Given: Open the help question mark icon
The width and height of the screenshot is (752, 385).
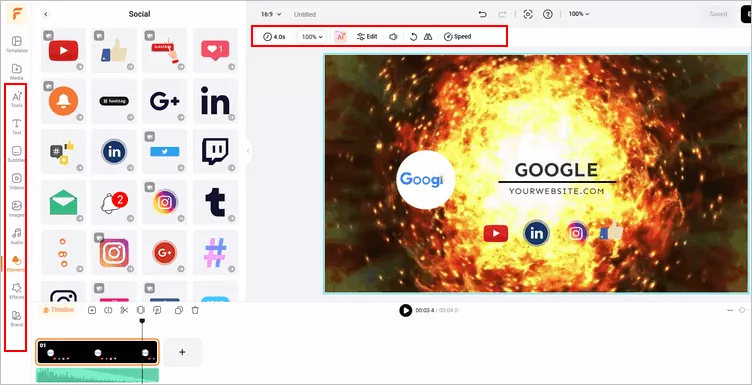Looking at the screenshot, I should point(548,14).
